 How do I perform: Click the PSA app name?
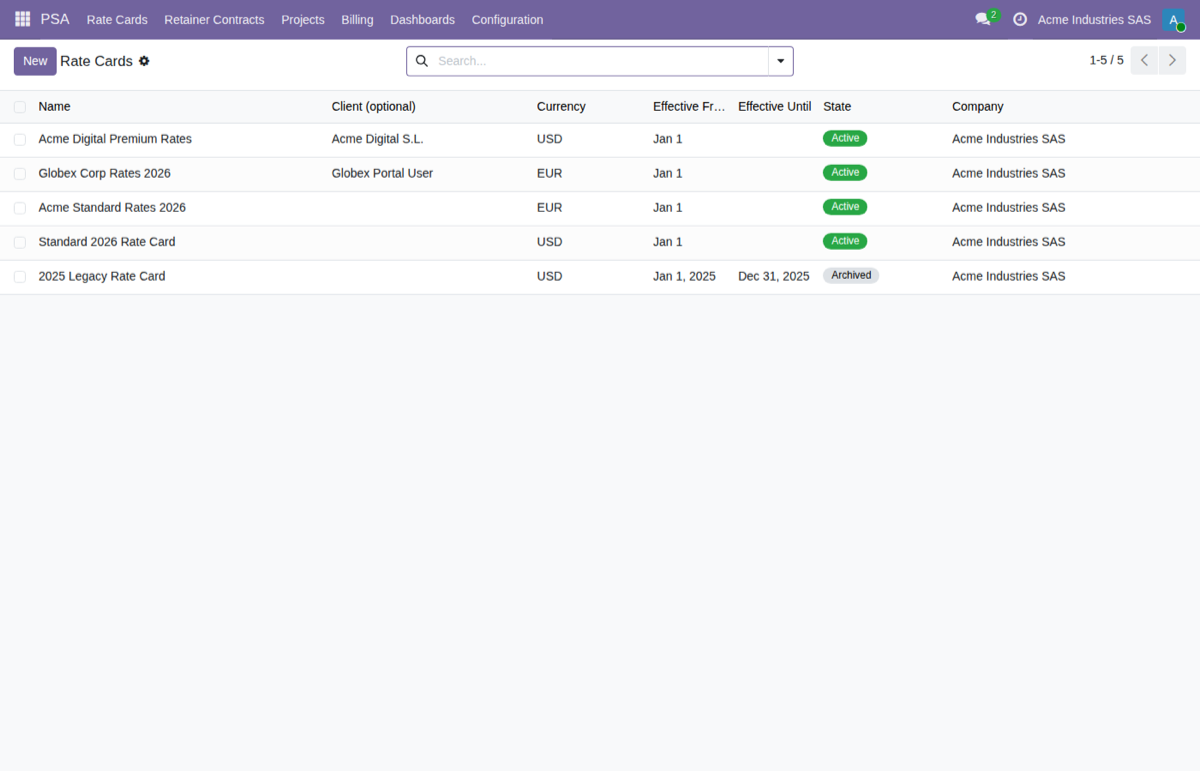(55, 19)
